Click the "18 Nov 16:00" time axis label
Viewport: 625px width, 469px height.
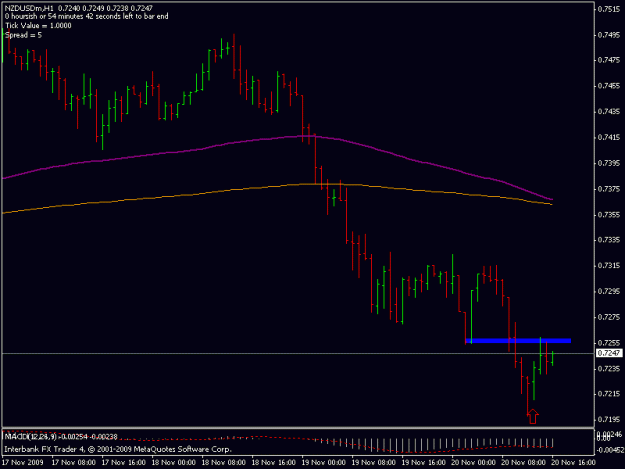point(273,463)
